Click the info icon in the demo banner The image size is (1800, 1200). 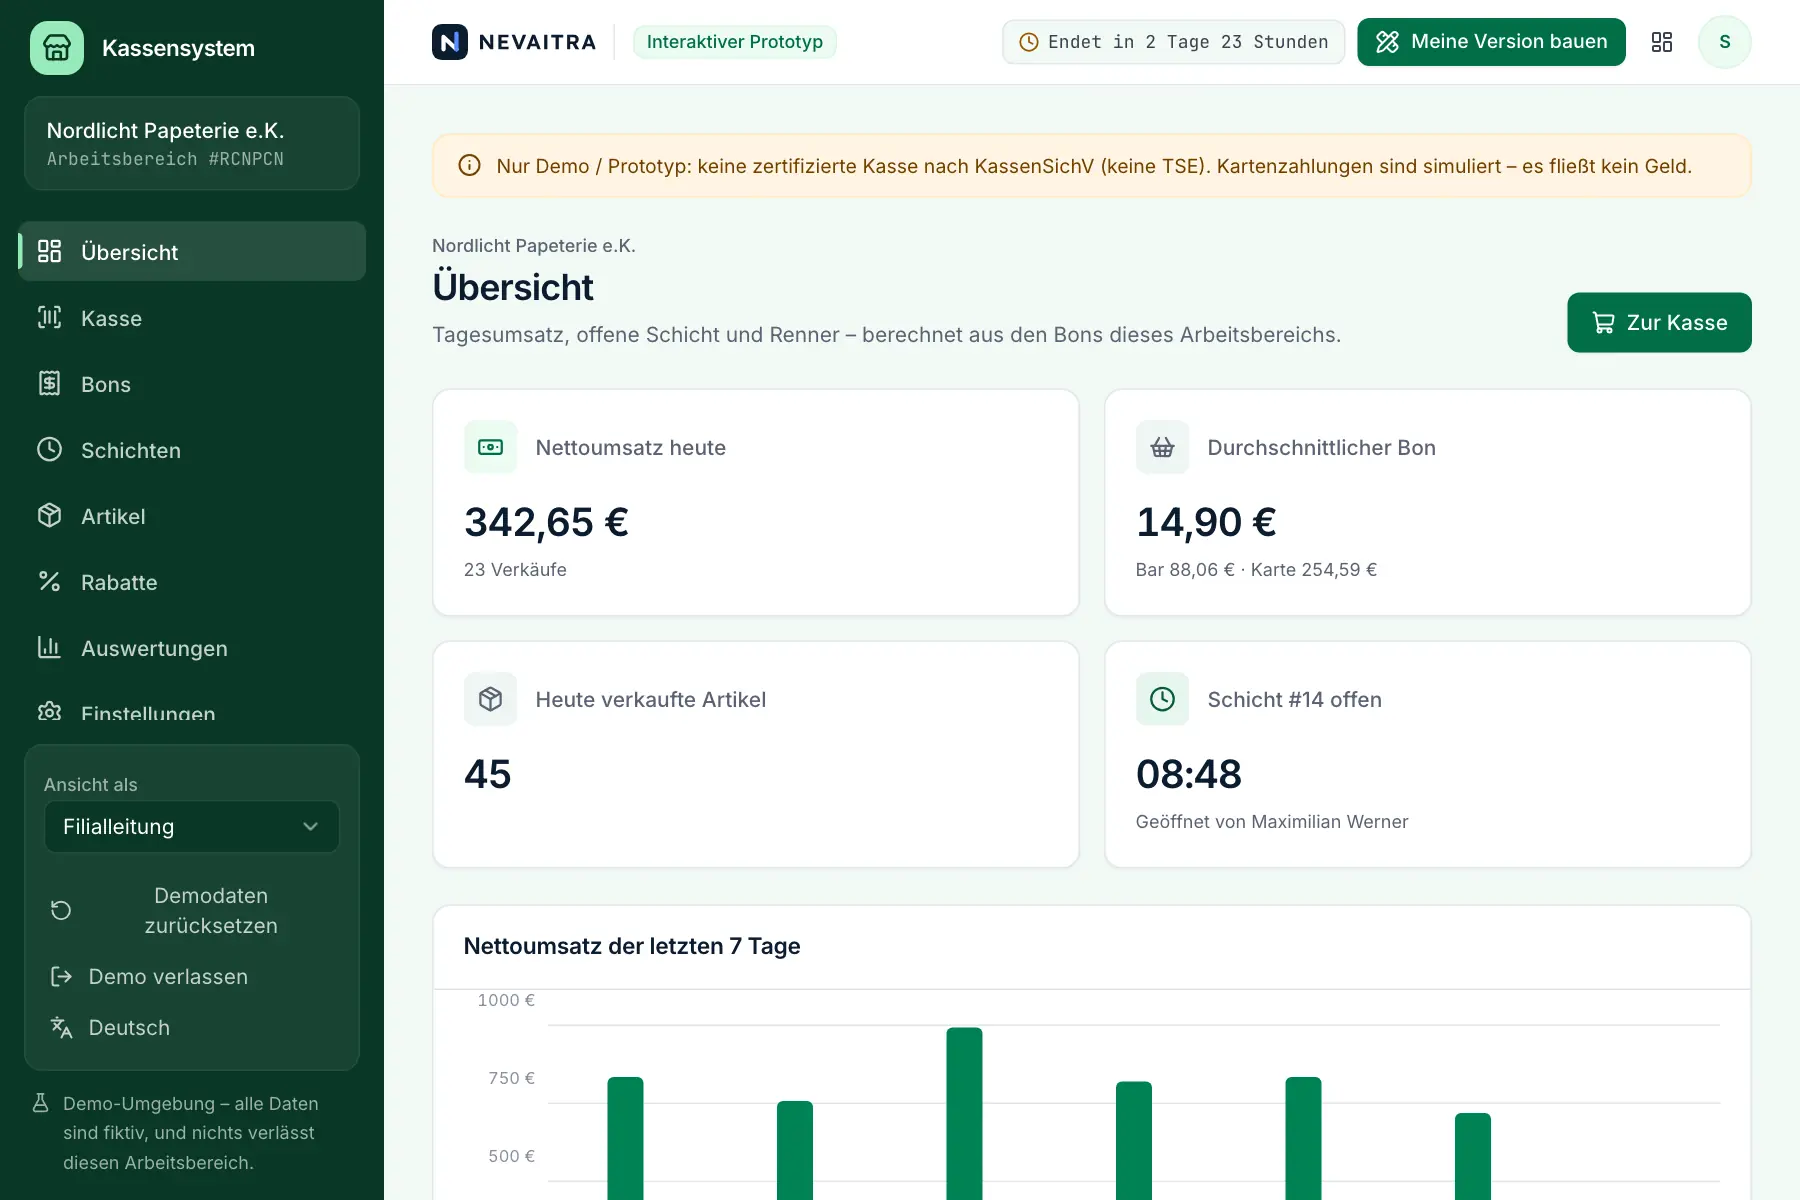point(469,166)
